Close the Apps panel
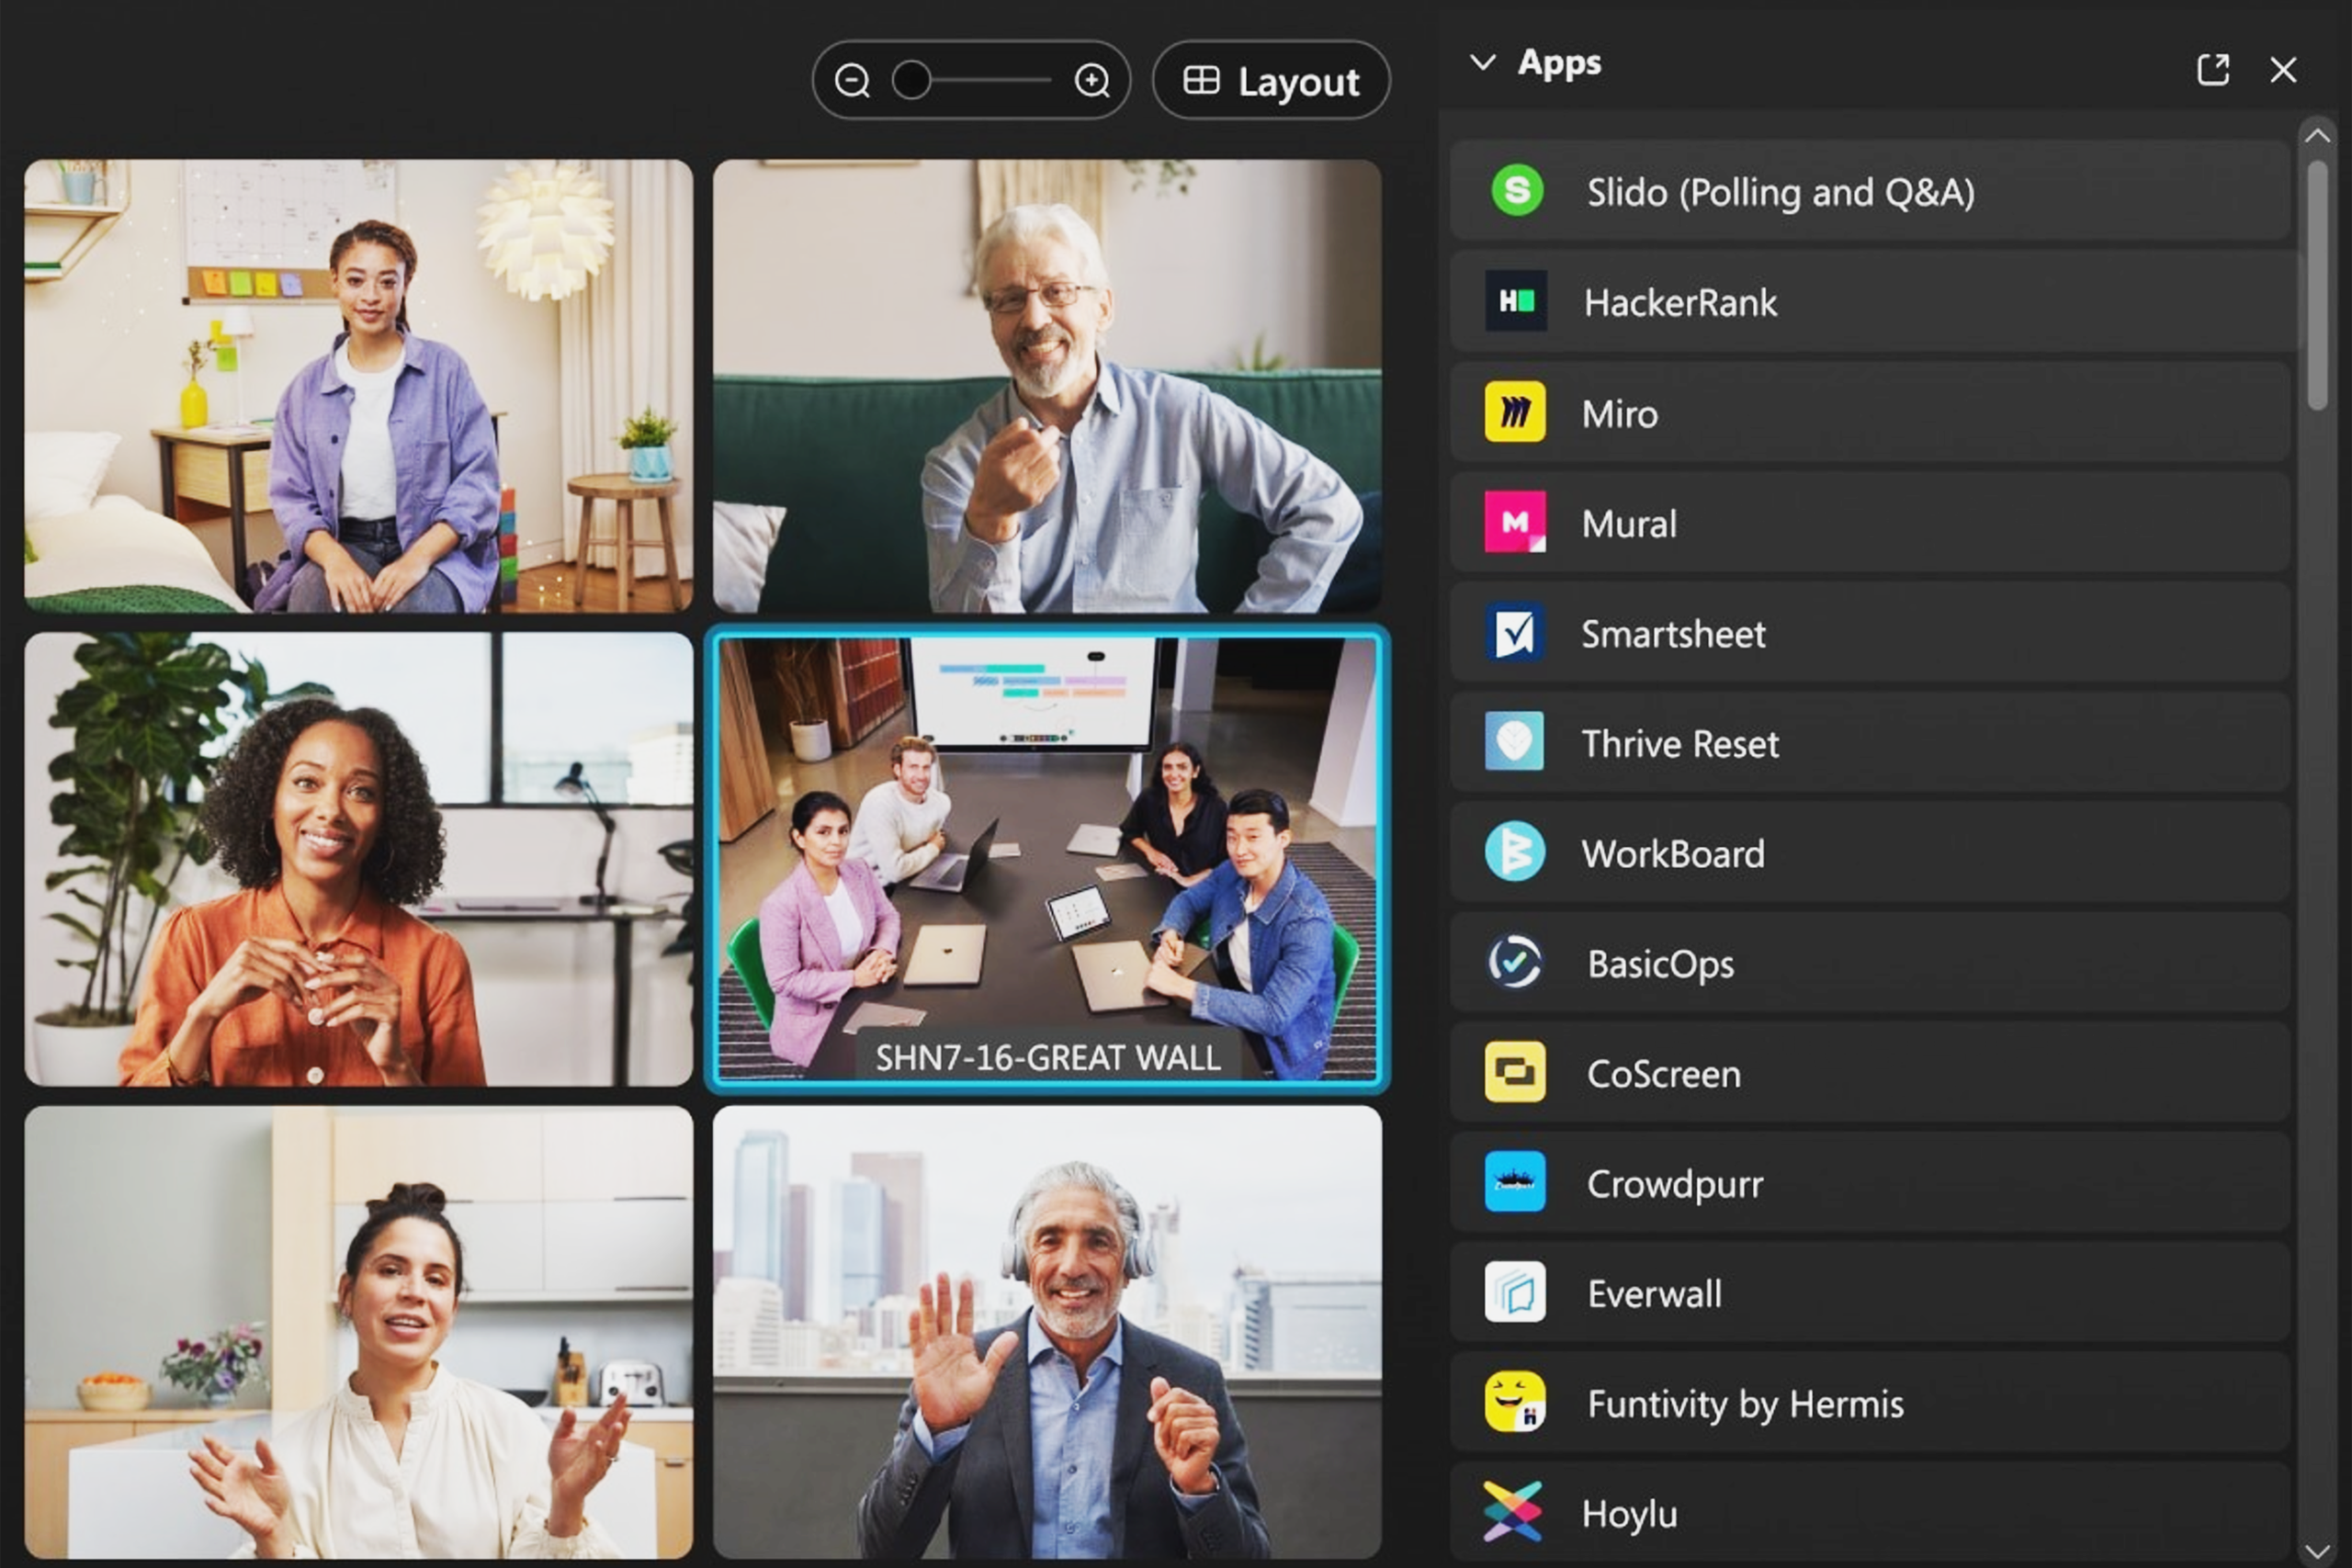Image resolution: width=2352 pixels, height=1568 pixels. 2283,69
